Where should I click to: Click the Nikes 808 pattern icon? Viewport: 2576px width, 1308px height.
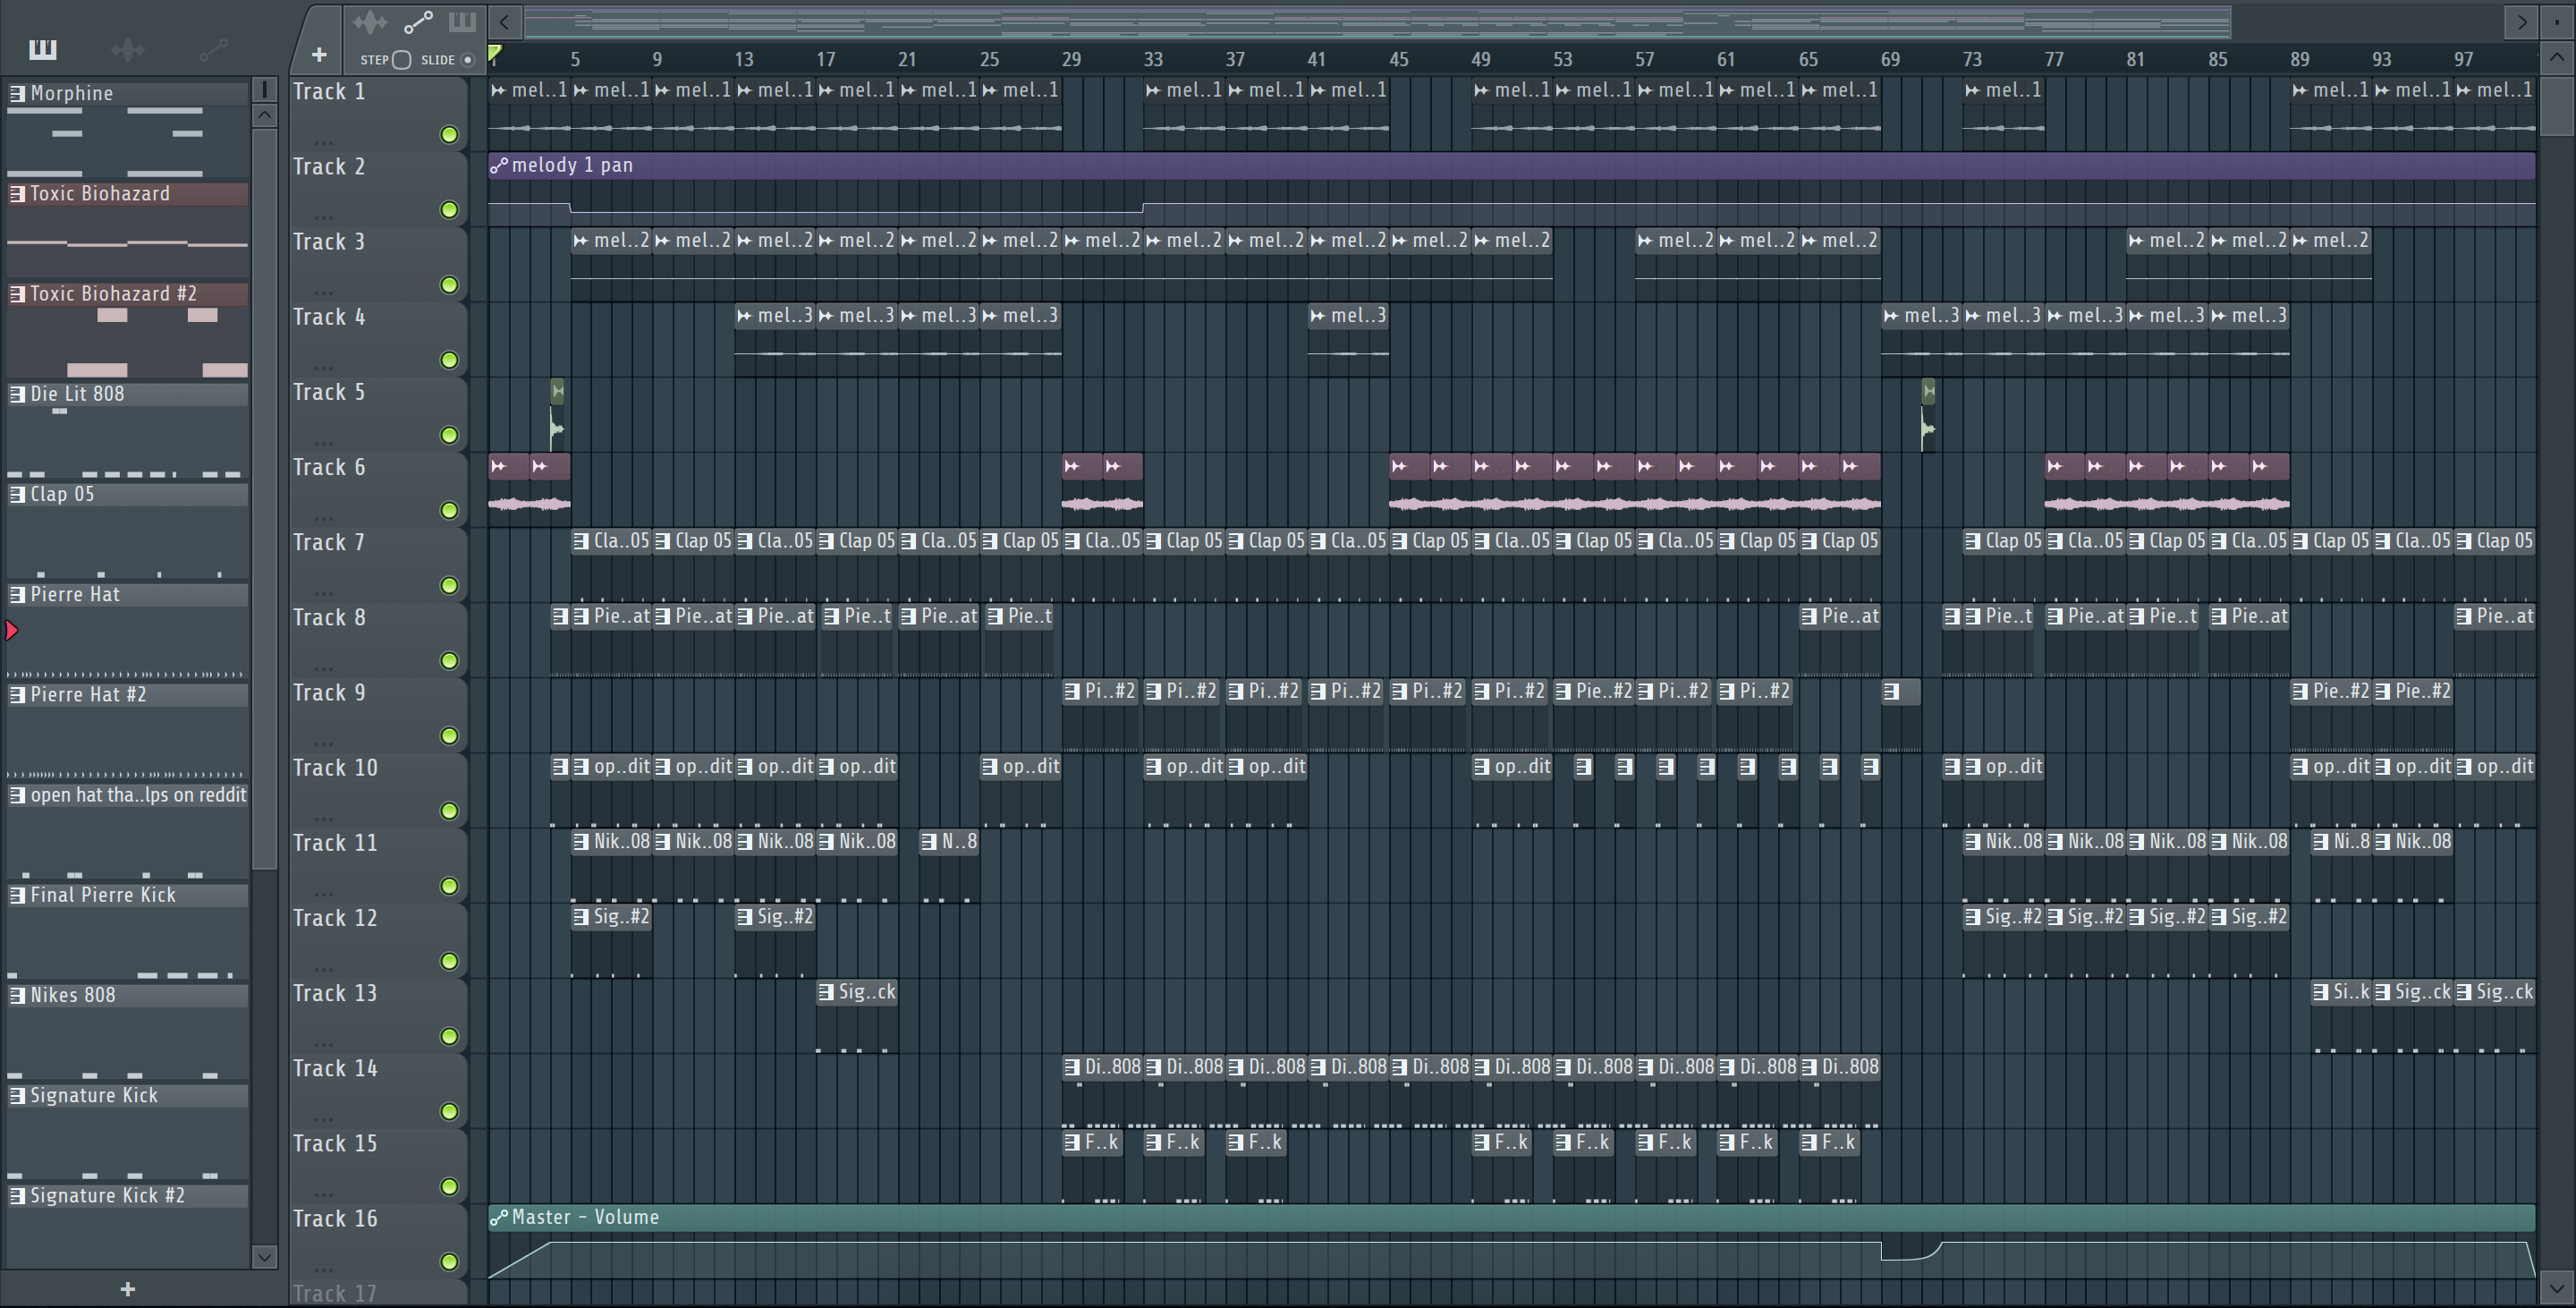click(17, 995)
